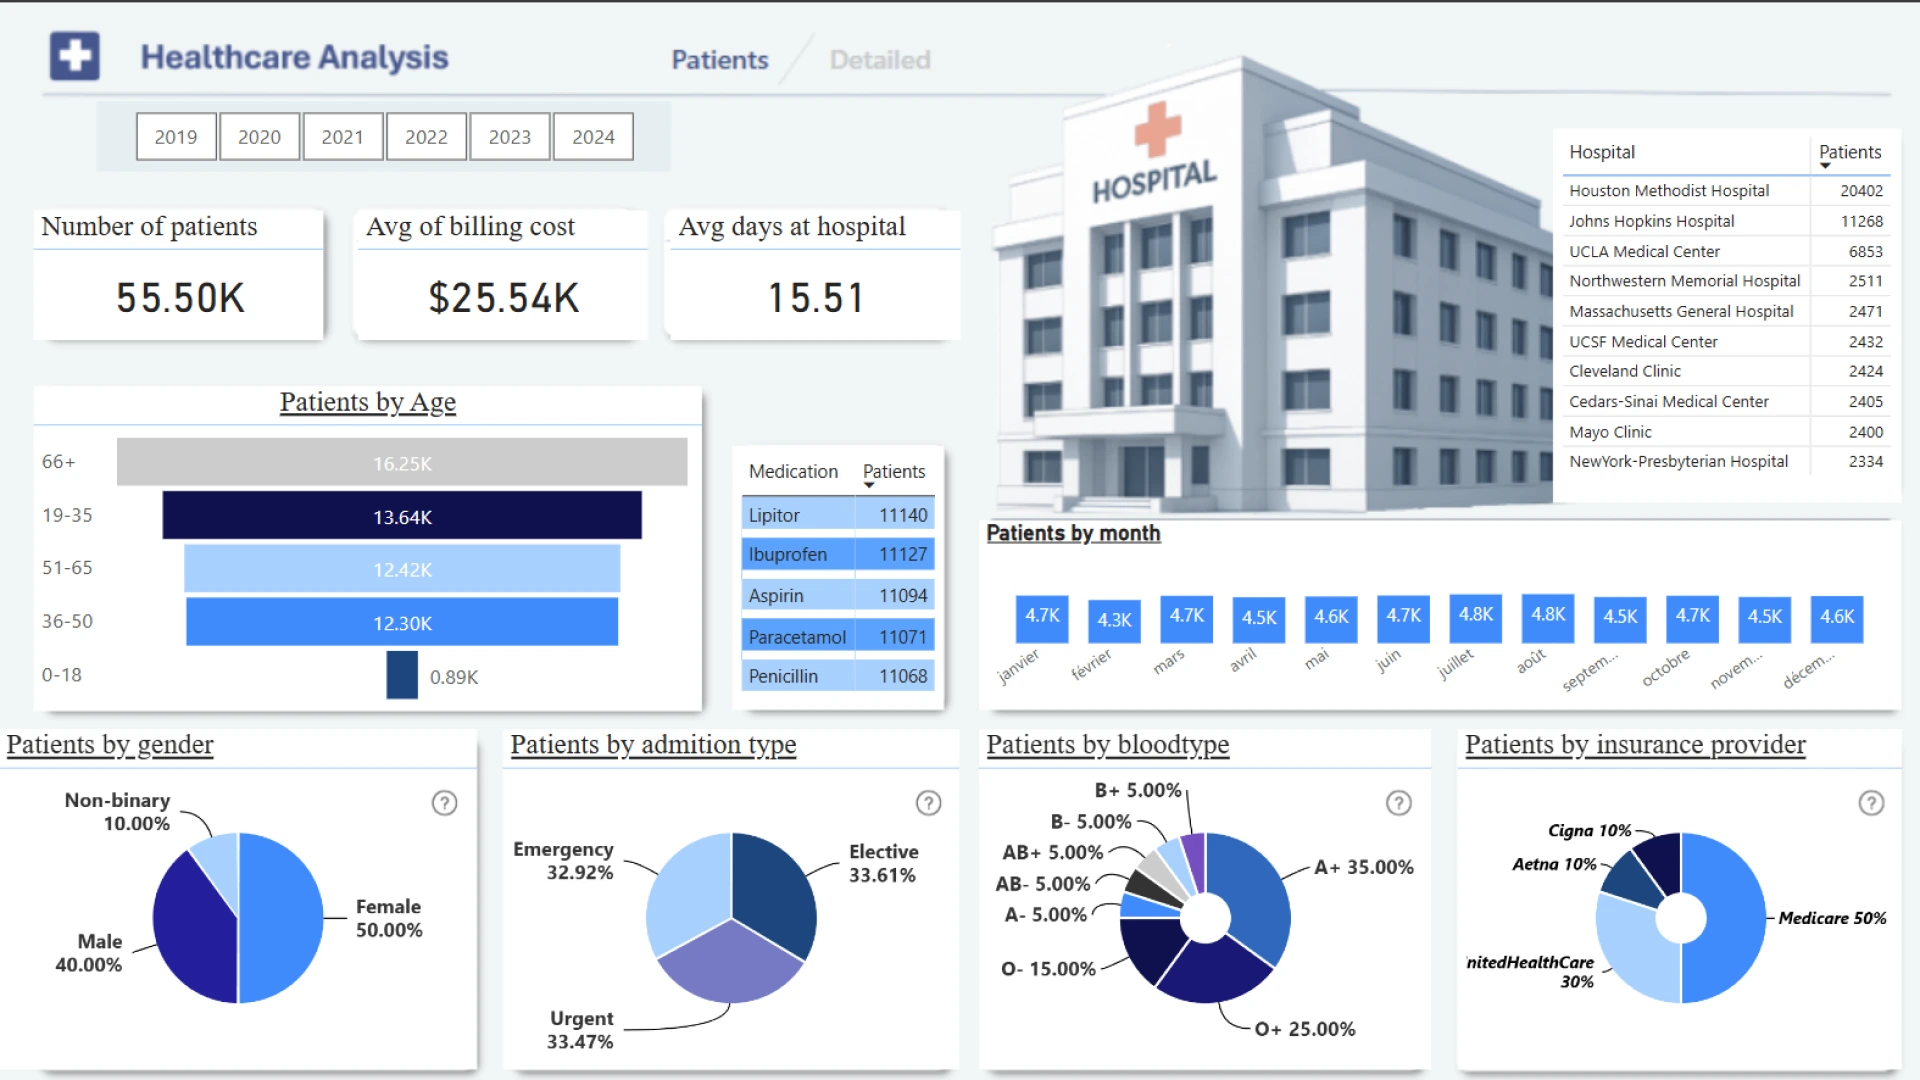Sort medication table by Patients arrow
Viewport: 1920px width, 1080px height.
pyautogui.click(x=869, y=485)
